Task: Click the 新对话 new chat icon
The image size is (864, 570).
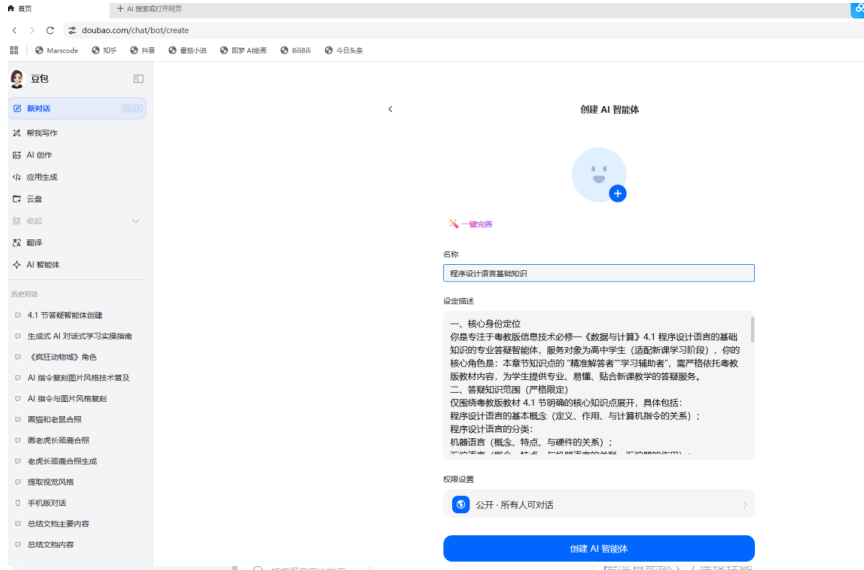Action: [17, 108]
